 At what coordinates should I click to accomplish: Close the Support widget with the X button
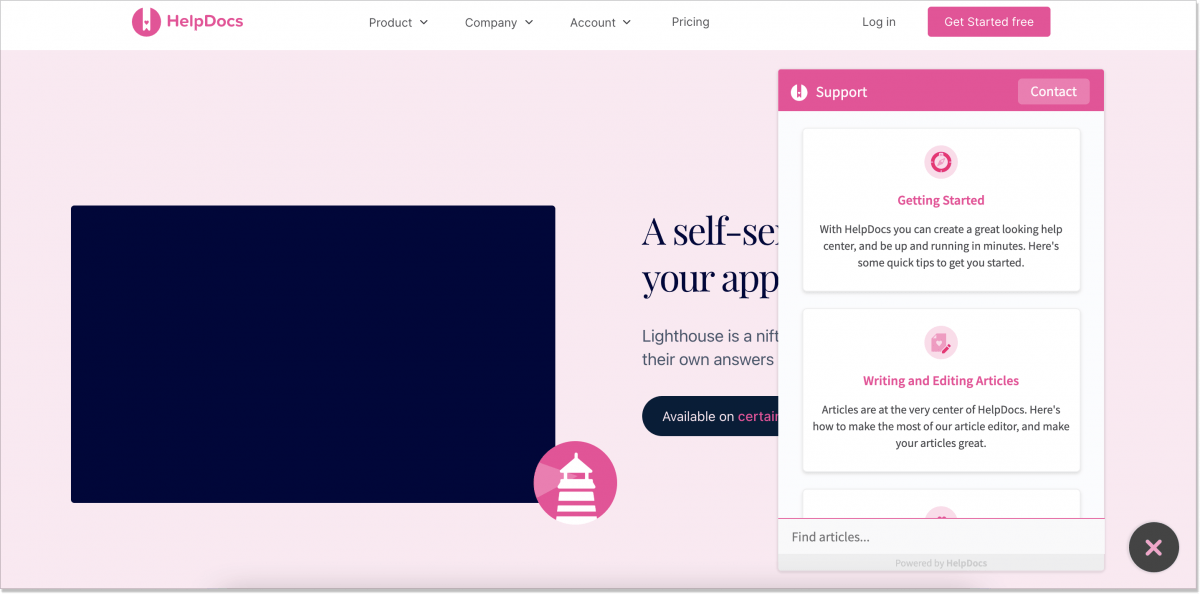pyautogui.click(x=1153, y=547)
